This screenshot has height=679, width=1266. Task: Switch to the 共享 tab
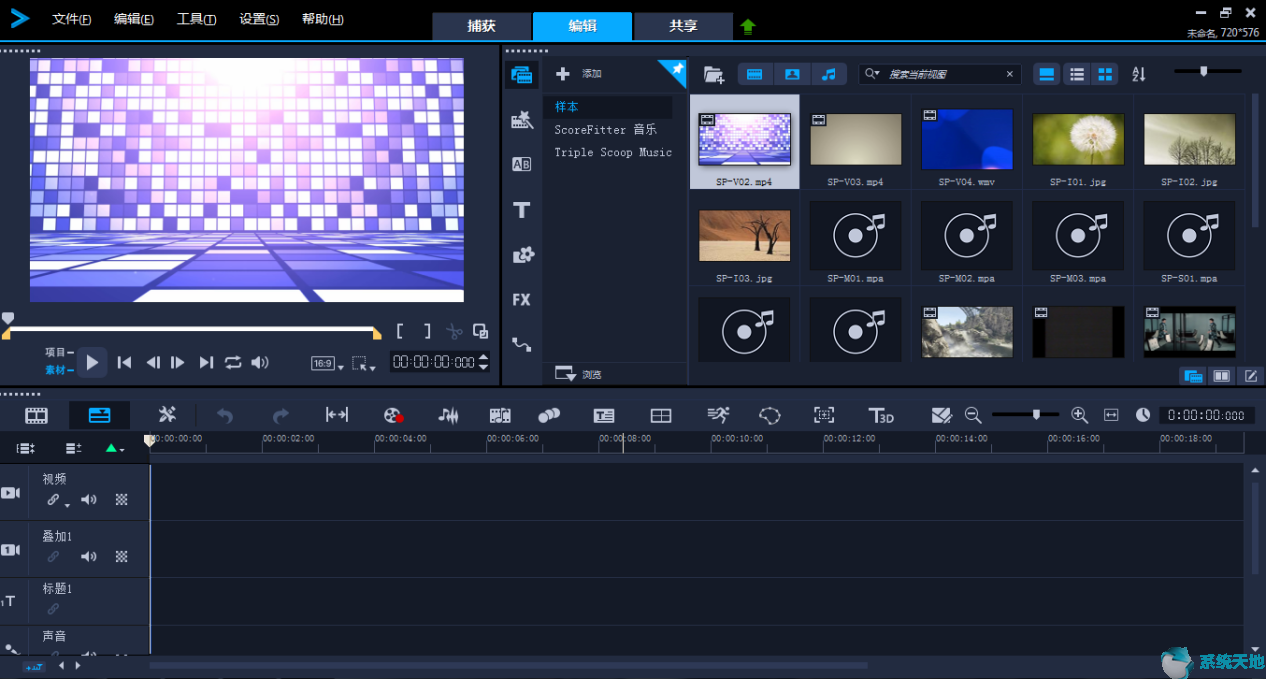pos(683,26)
